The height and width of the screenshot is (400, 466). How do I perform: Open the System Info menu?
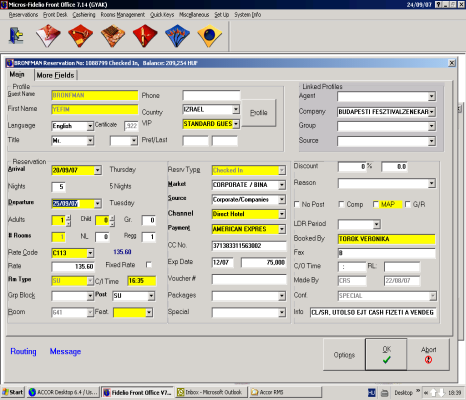(248, 15)
